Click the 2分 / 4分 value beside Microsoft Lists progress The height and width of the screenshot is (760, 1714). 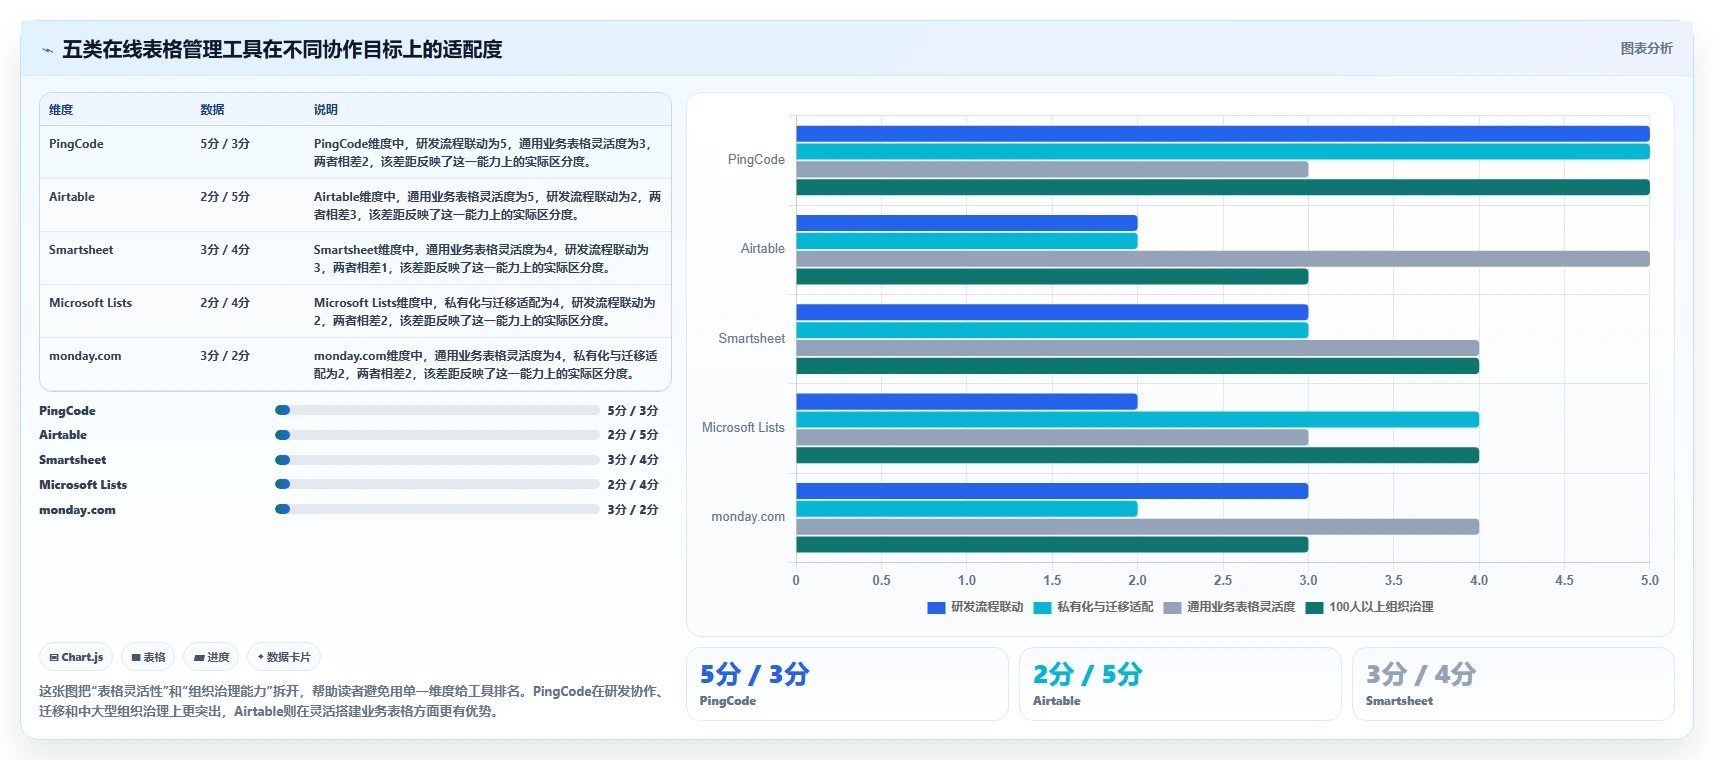633,485
